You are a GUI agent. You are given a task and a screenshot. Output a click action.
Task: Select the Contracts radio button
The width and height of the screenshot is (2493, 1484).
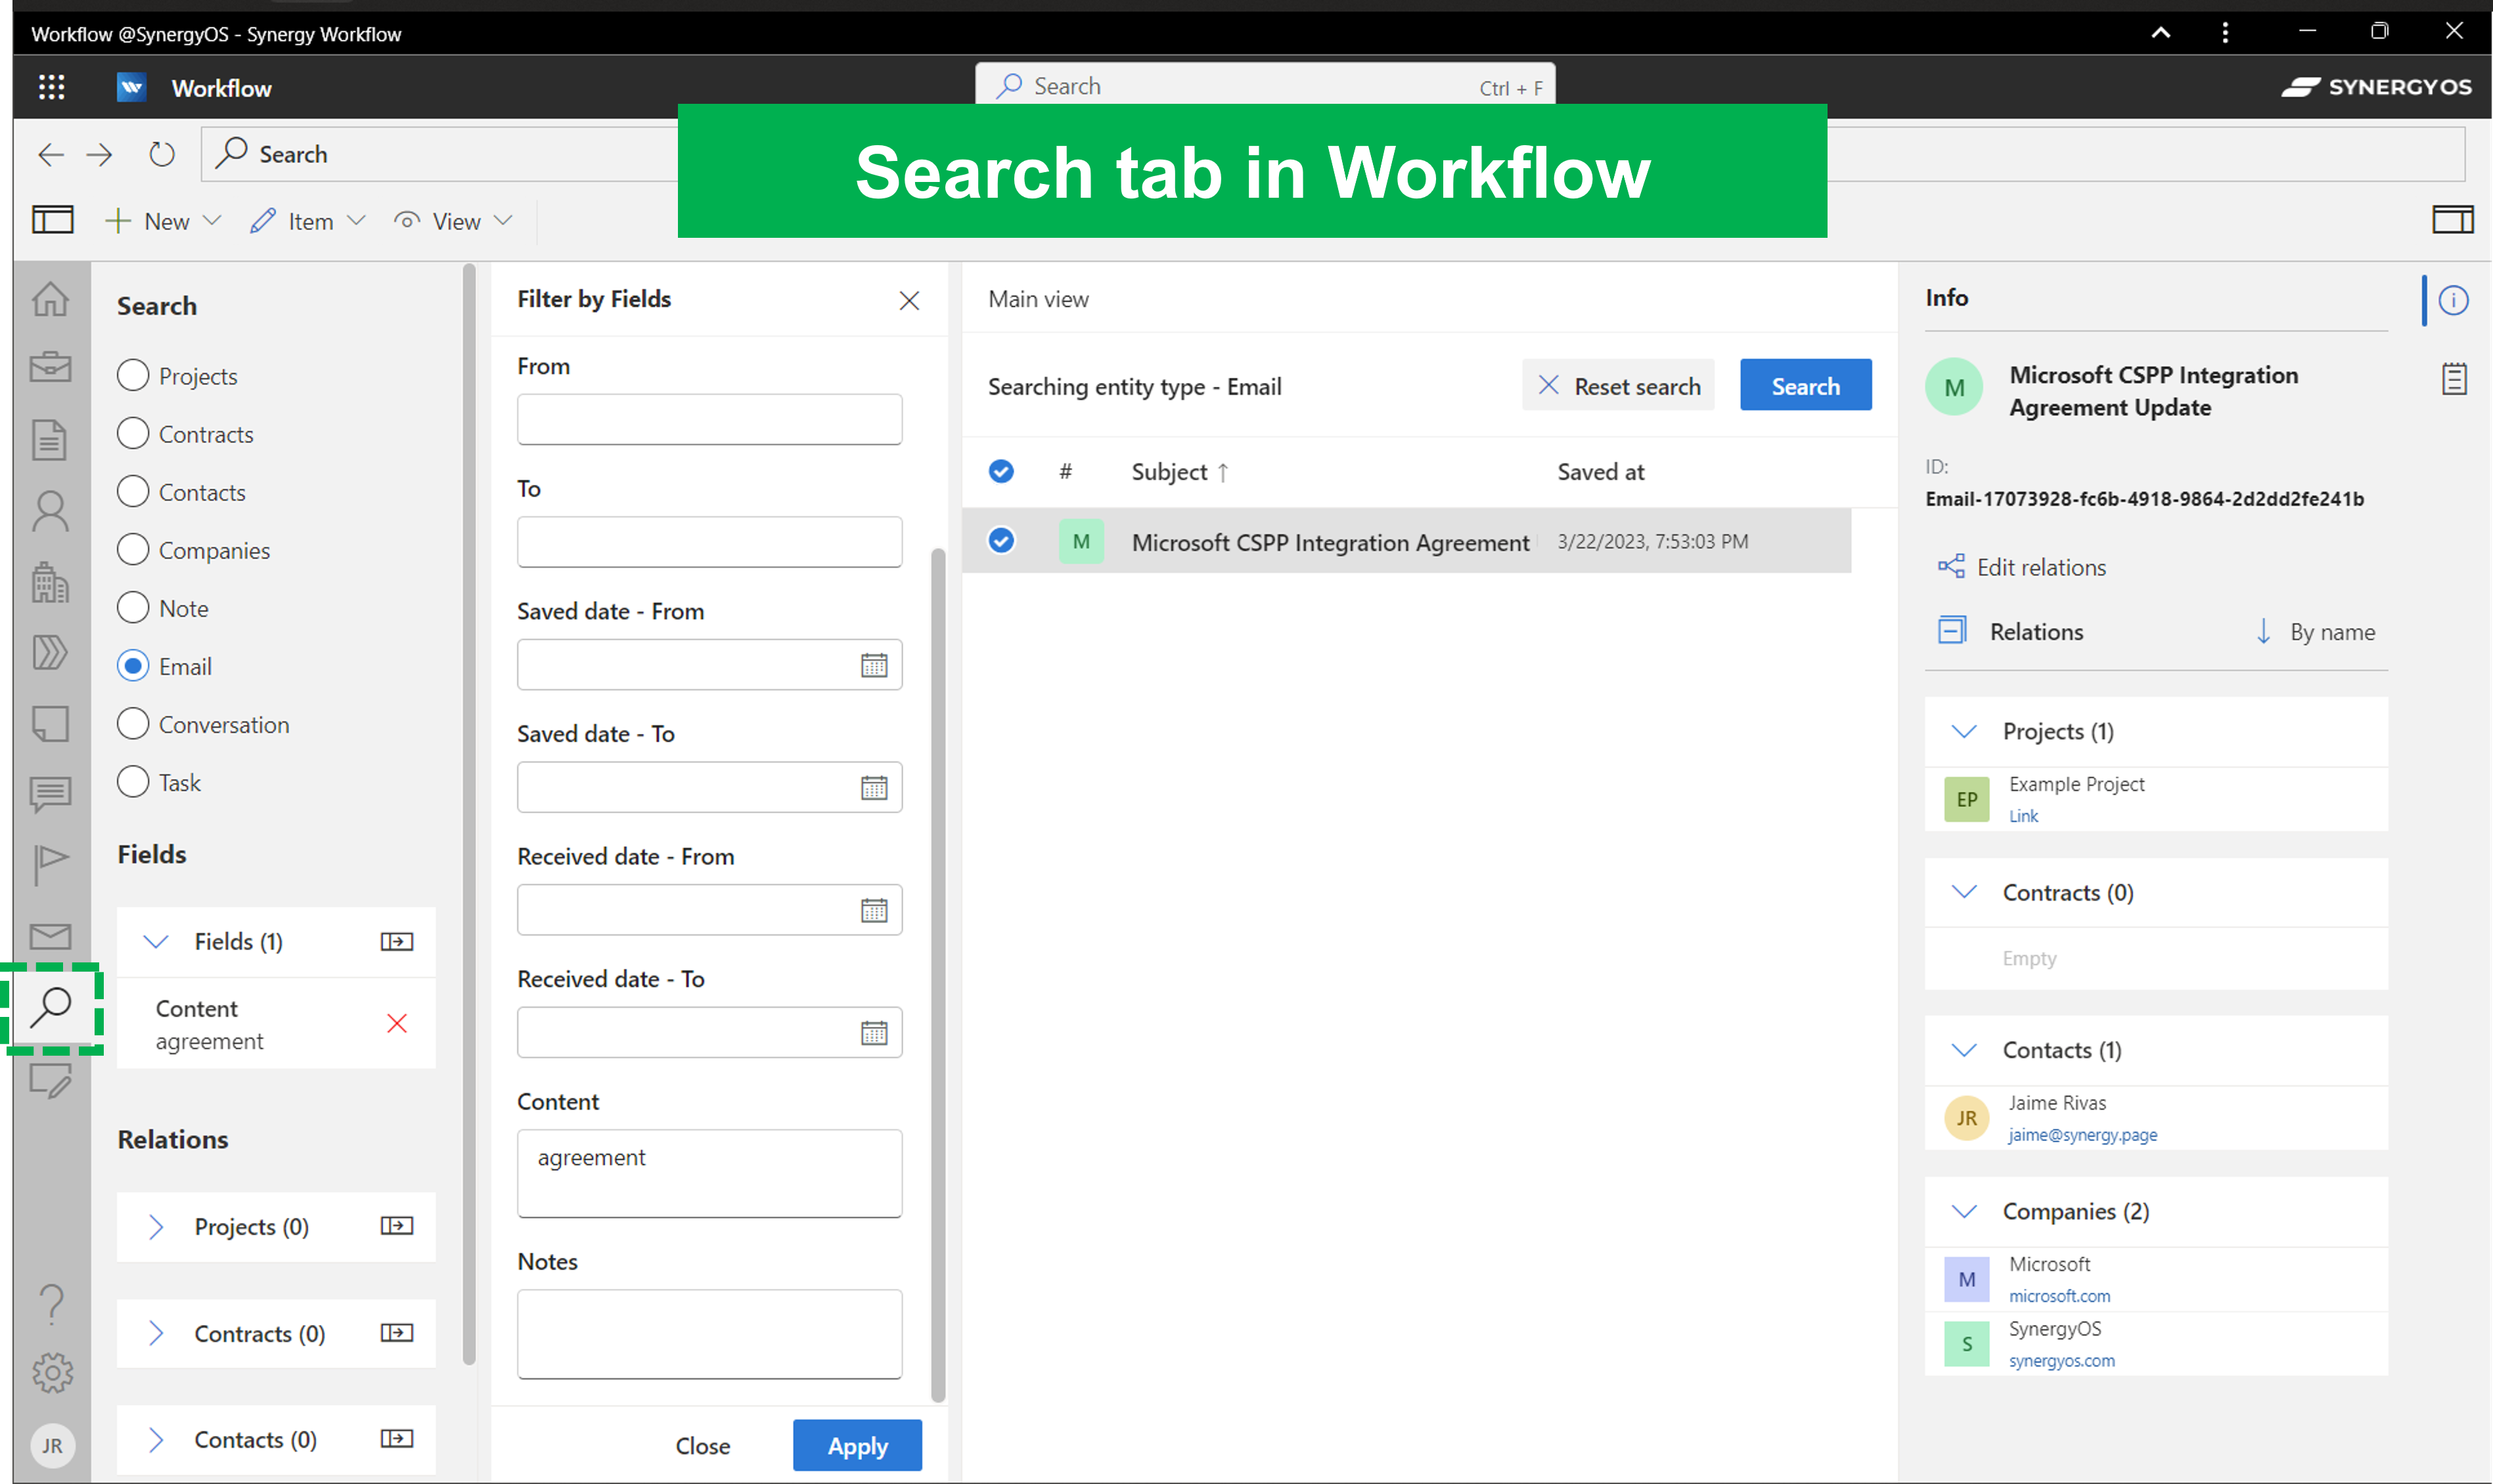(x=133, y=433)
